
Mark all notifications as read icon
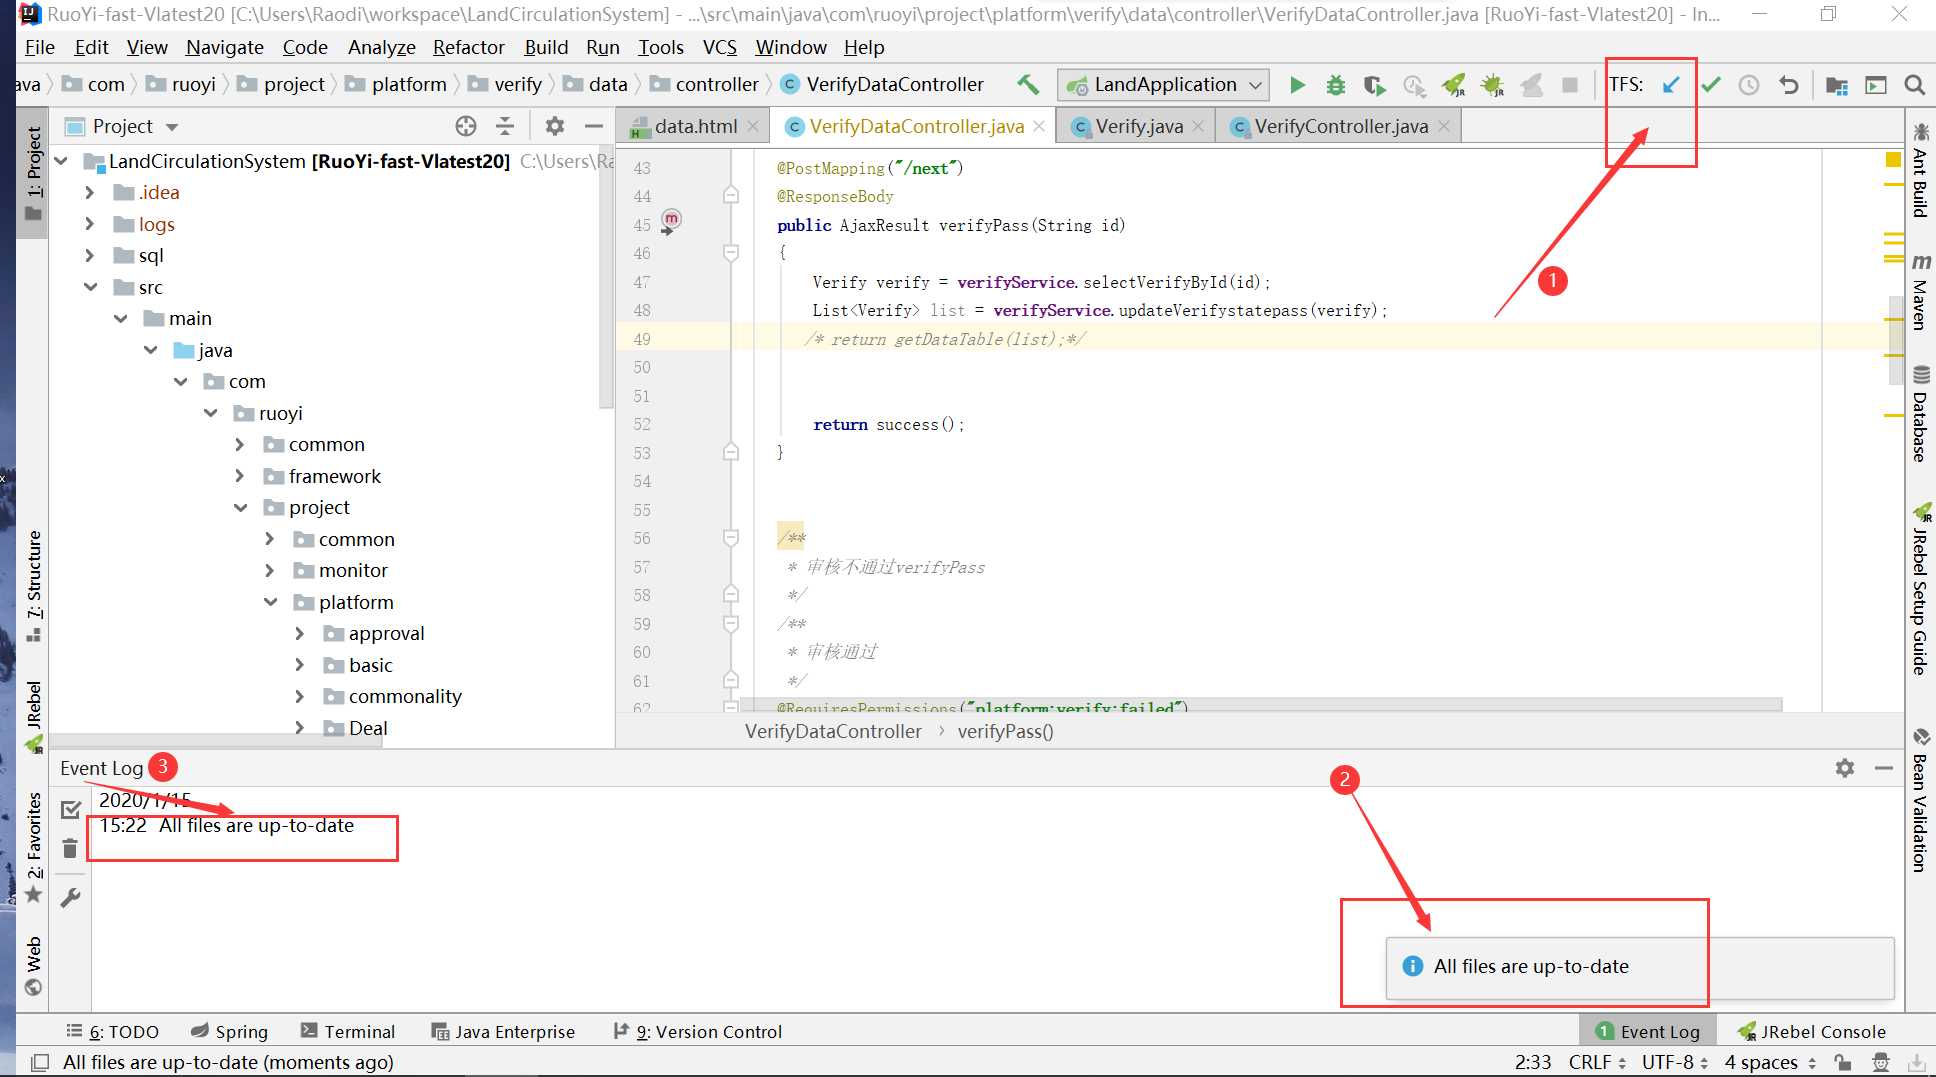[70, 810]
